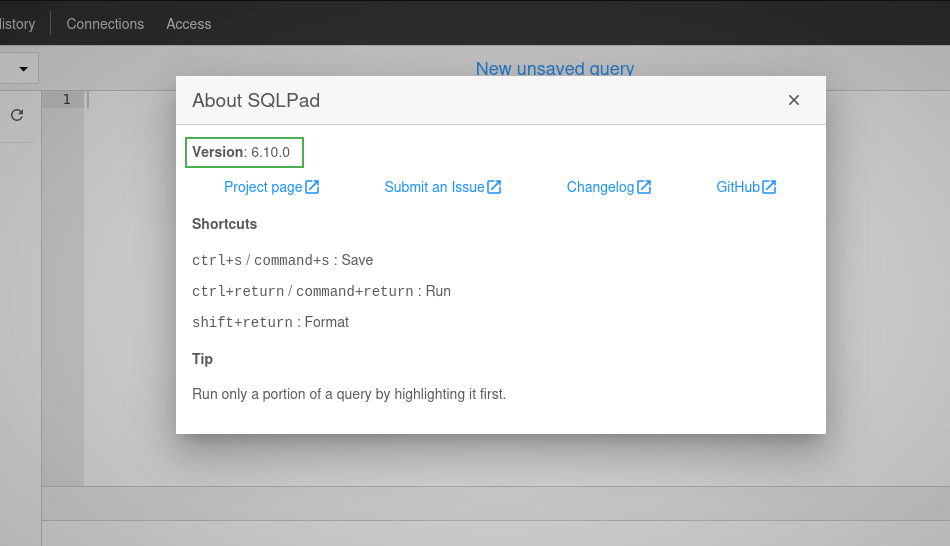Open the Connections menu item
Viewport: 950px width, 546px height.
click(105, 24)
